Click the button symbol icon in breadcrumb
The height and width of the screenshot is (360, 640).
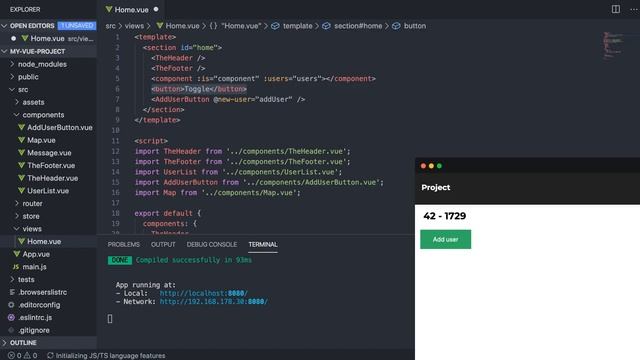click(396, 26)
